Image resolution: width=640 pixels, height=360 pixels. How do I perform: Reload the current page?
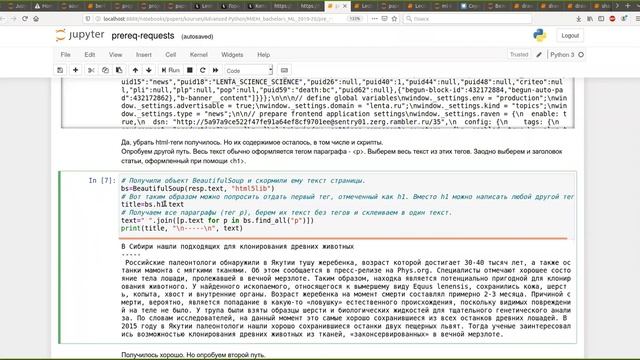[25, 19]
